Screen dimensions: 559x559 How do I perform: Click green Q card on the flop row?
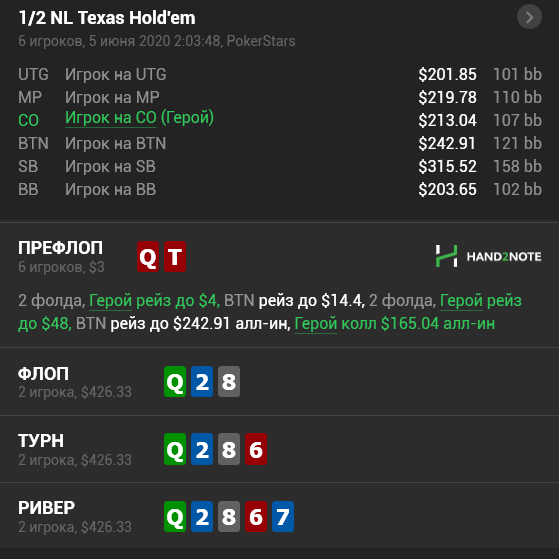175,381
